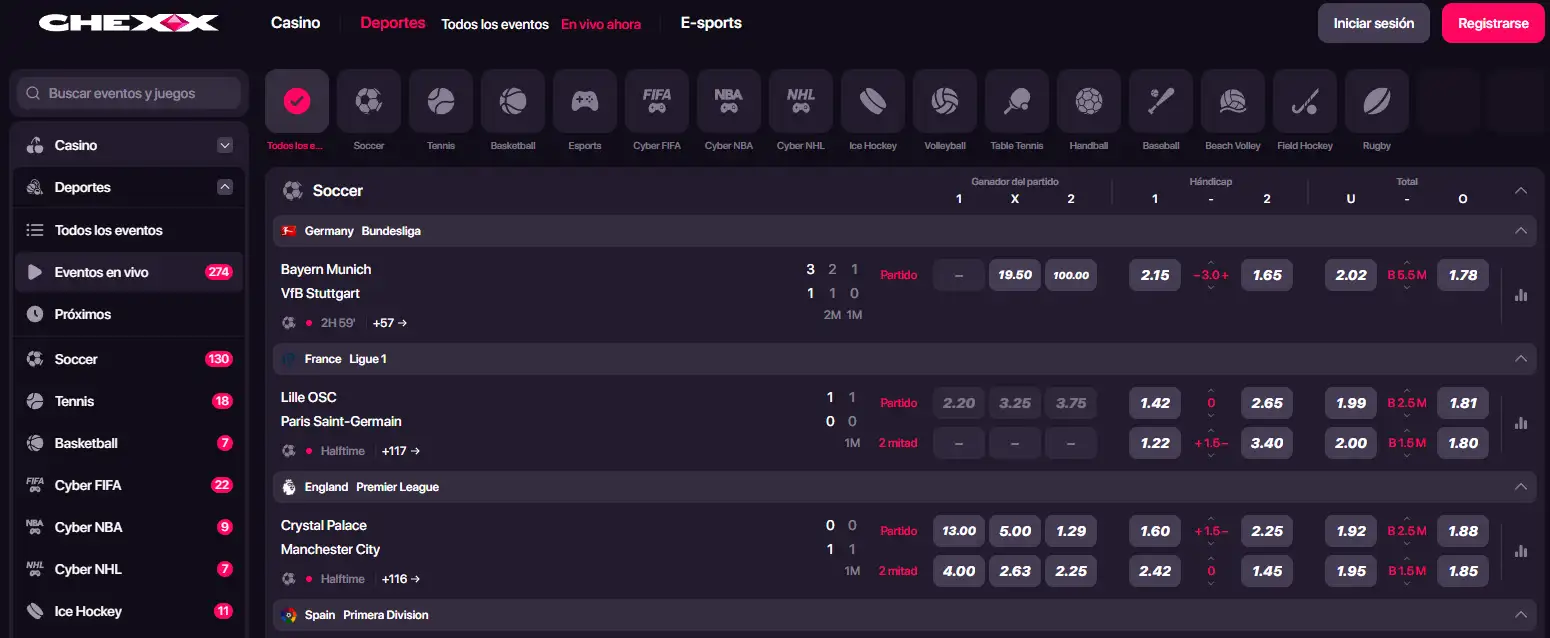
Task: Open +117 more markets for Lille match
Action: click(401, 451)
